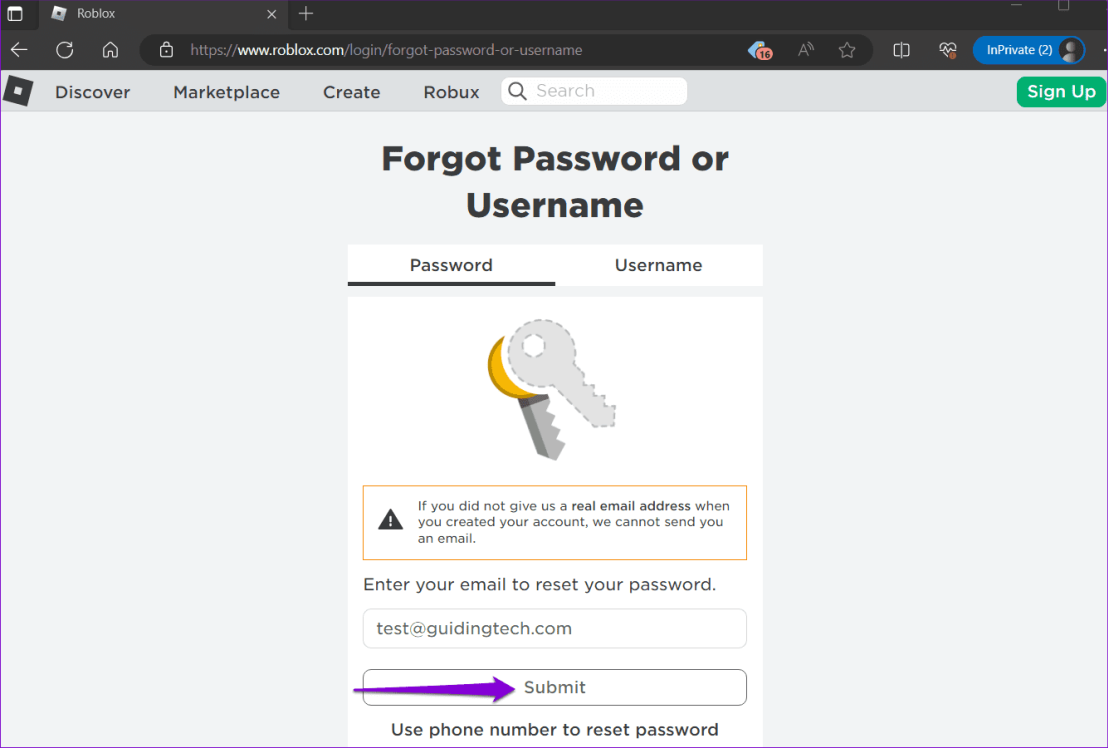1108x748 pixels.
Task: Switch to the Username tab
Action: (x=658, y=265)
